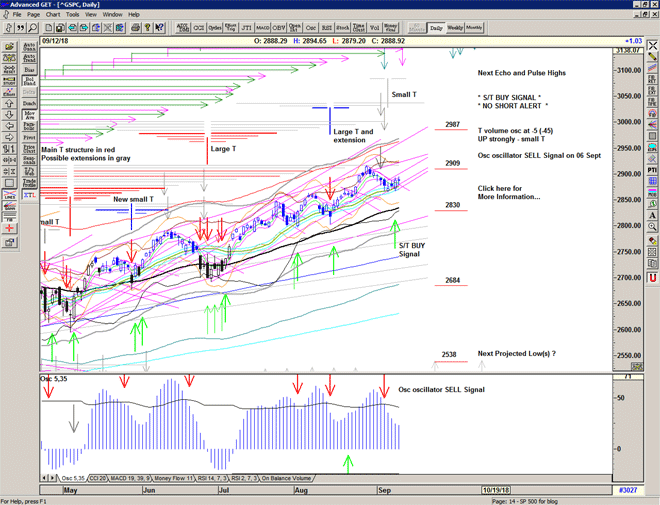660x505 pixels.
Task: Click the 10/19/18 date marker on timeline
Action: coord(496,491)
